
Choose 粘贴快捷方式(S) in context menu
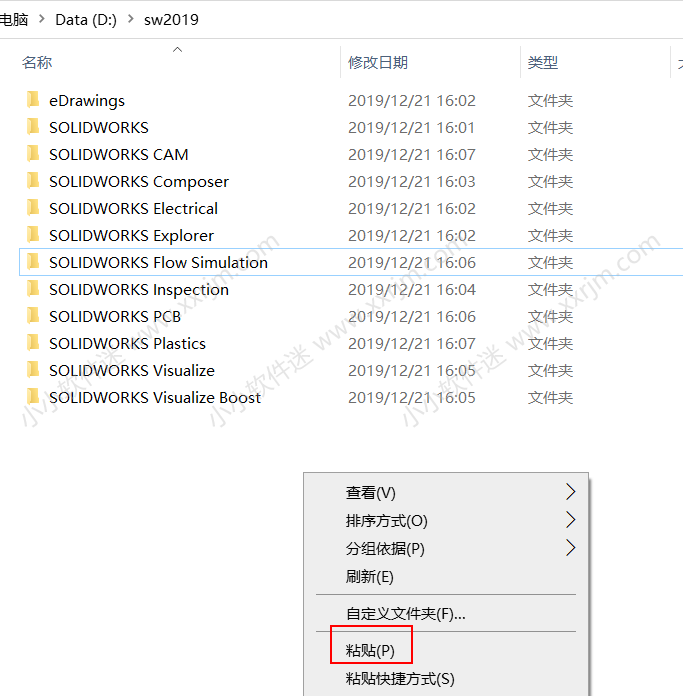click(446, 679)
